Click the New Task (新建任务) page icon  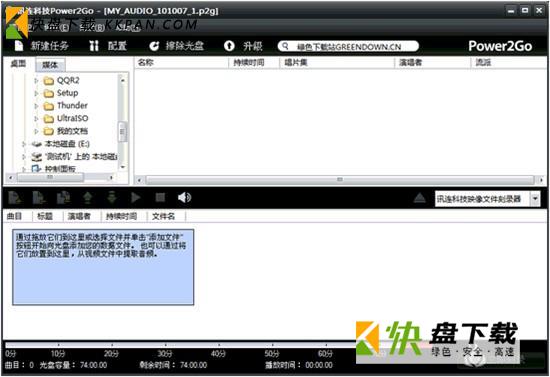click(19, 46)
